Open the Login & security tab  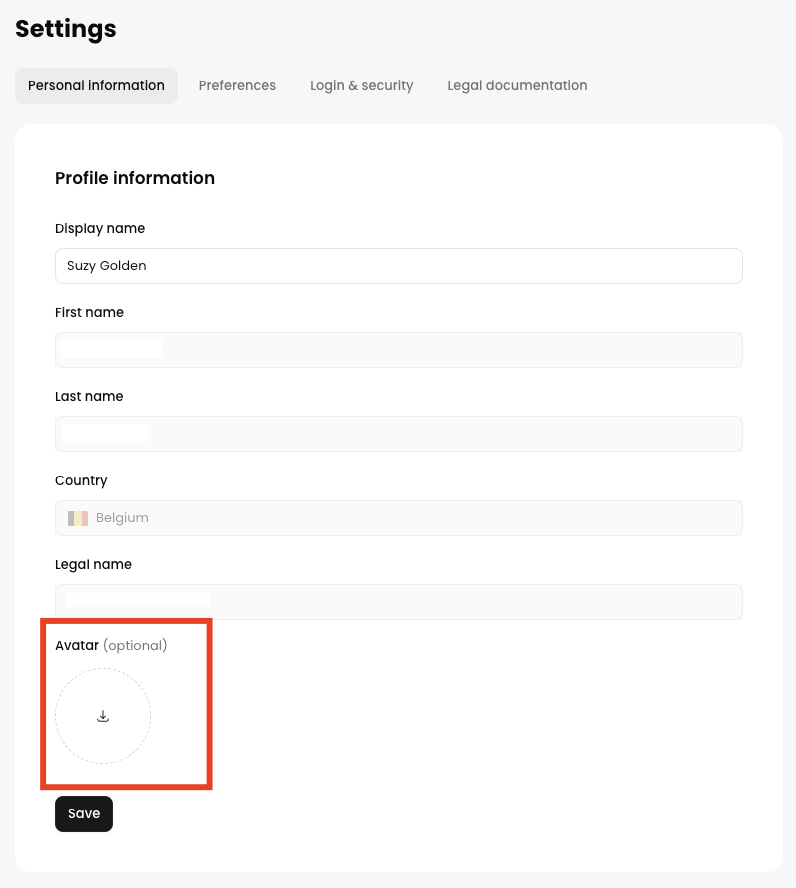[361, 86]
